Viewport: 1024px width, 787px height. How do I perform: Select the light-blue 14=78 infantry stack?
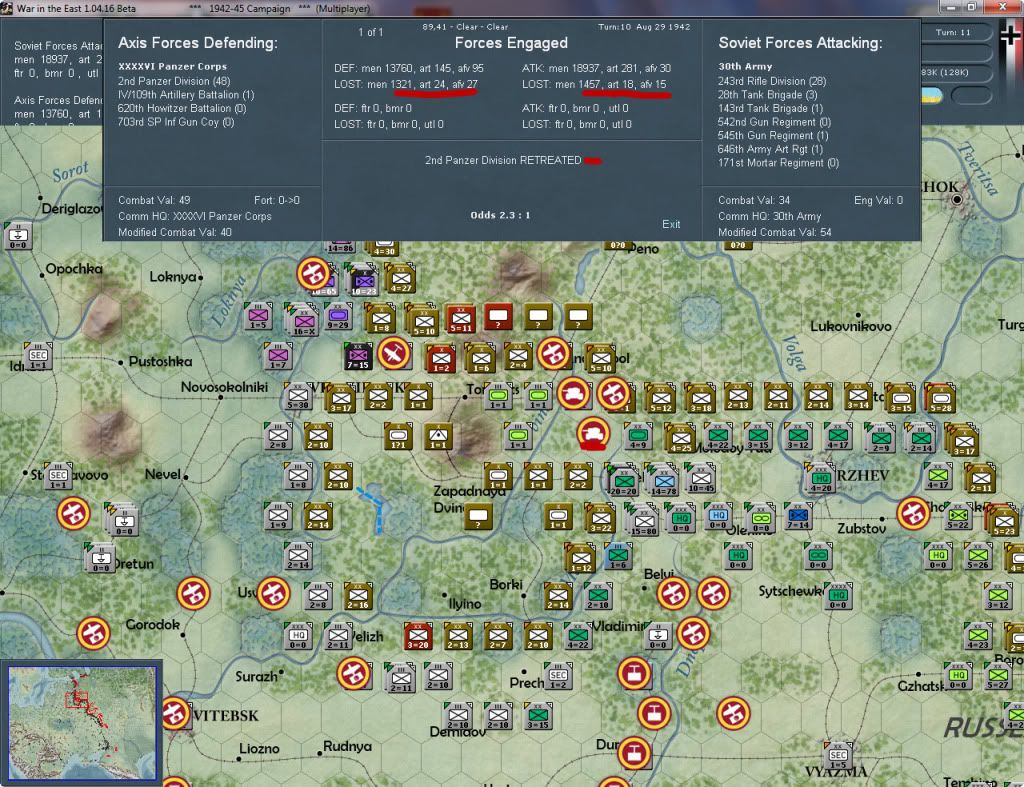pos(663,482)
